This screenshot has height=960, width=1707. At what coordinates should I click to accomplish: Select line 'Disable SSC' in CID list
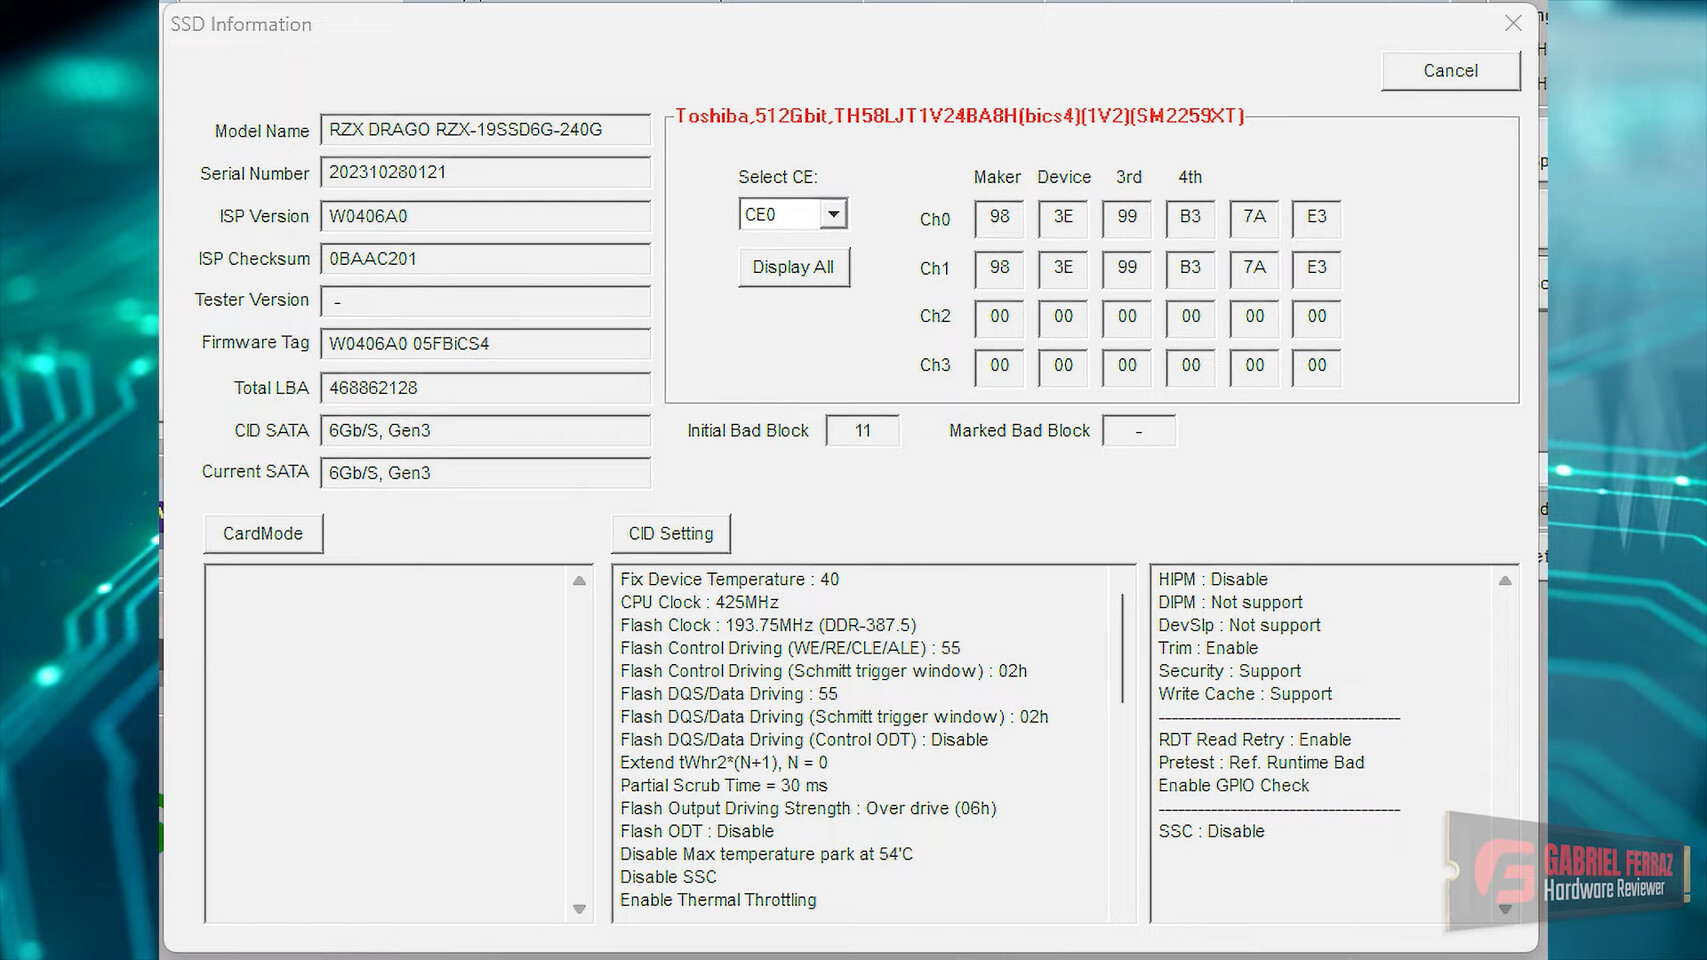coord(668,877)
